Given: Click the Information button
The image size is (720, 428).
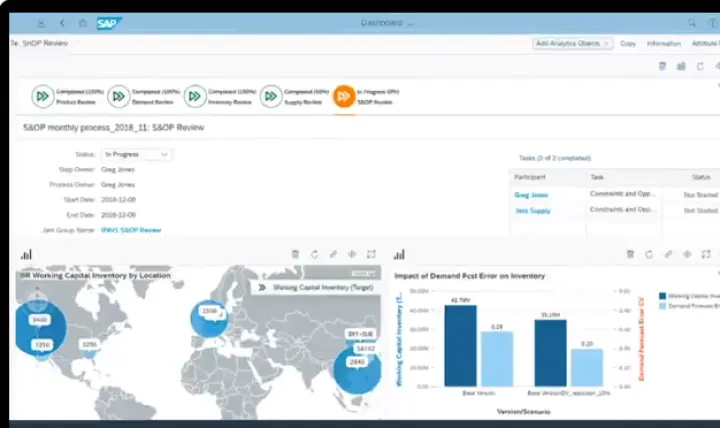Looking at the screenshot, I should [664, 43].
